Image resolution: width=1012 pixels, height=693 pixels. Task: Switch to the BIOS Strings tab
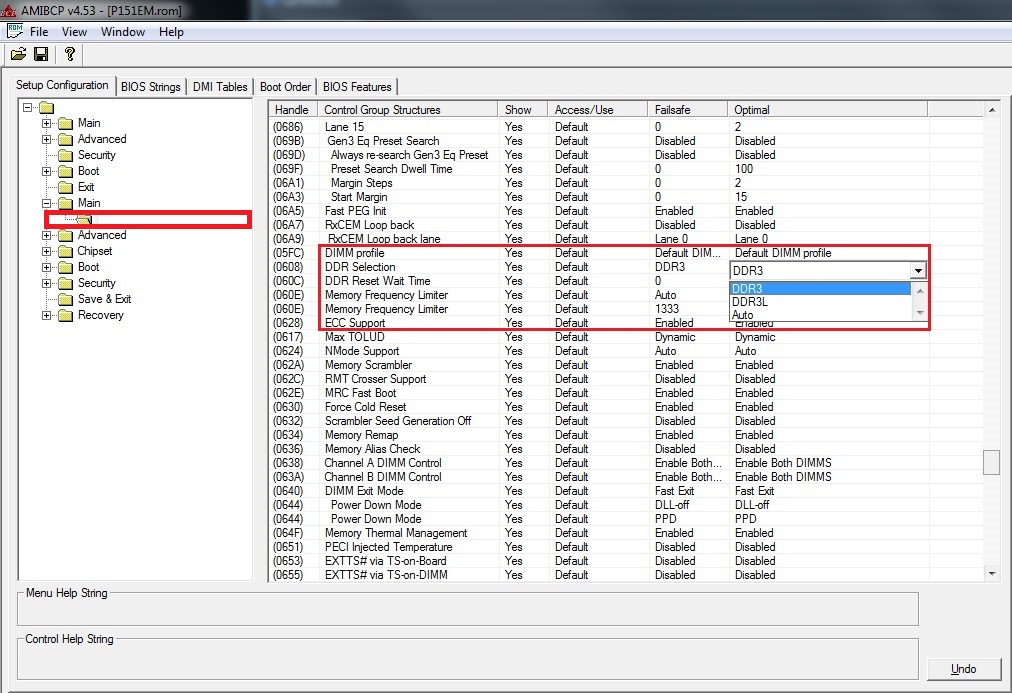click(x=150, y=87)
